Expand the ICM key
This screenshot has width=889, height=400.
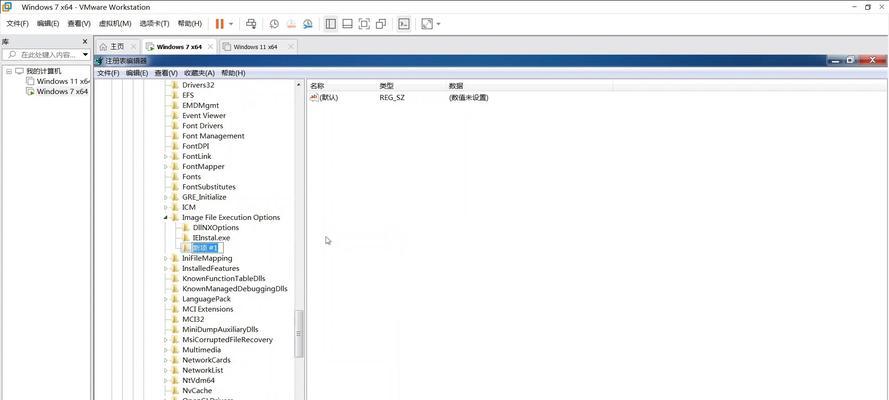pyautogui.click(x=166, y=207)
